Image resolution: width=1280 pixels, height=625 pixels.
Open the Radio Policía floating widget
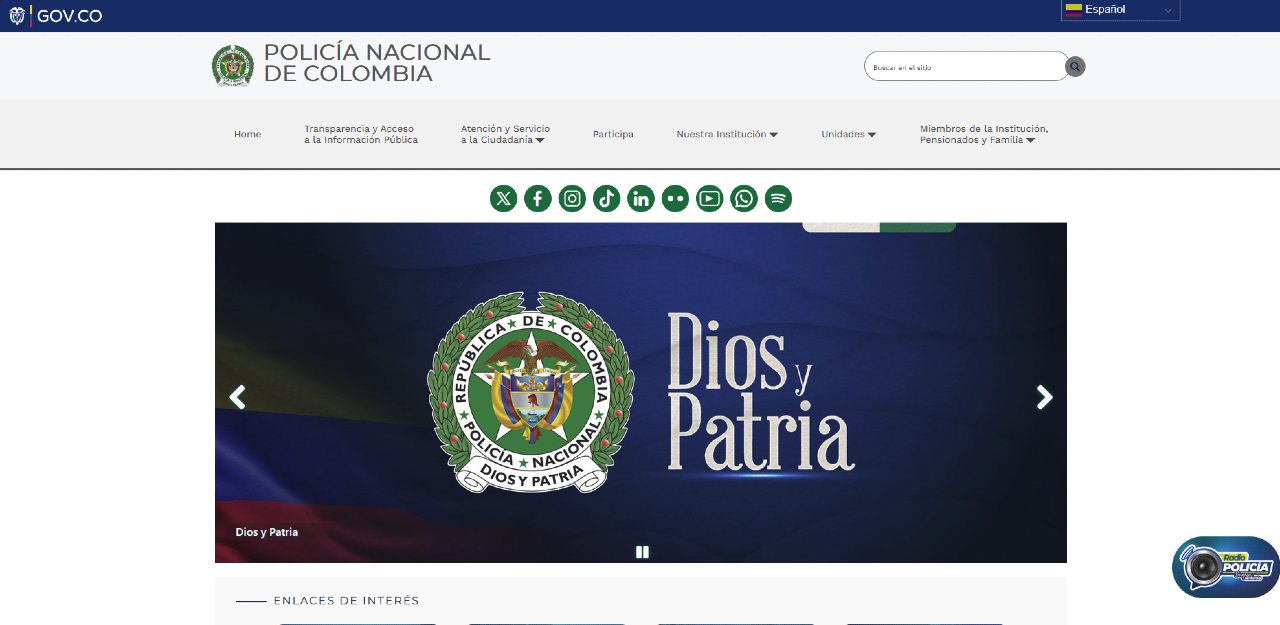coord(1226,567)
